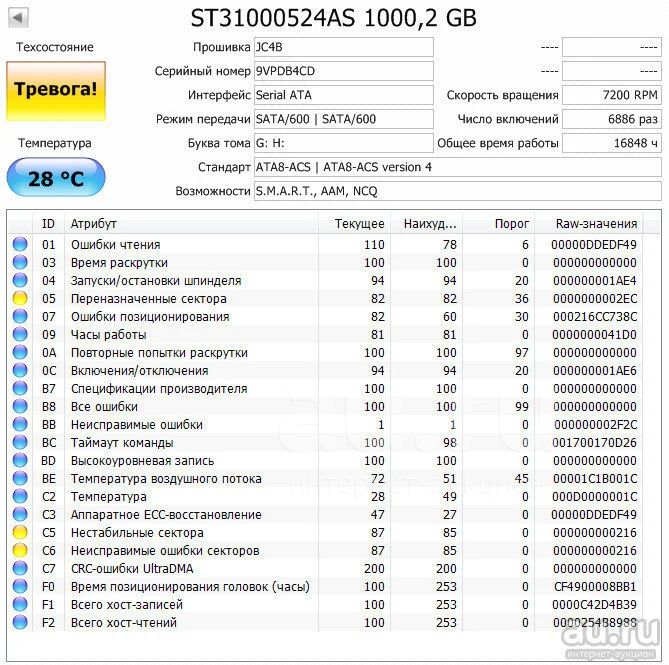Click yellow icon for Неисправимые ошибки секторов
Image resolution: width=669 pixels, height=665 pixels.
click(20, 550)
